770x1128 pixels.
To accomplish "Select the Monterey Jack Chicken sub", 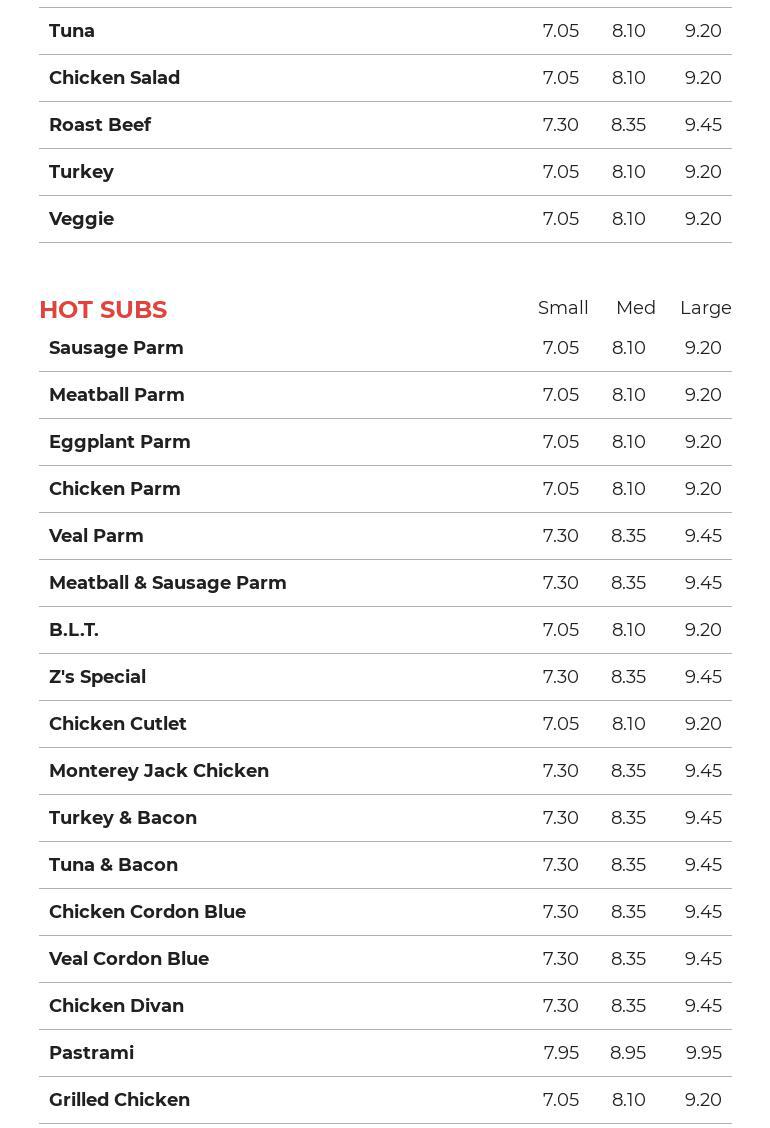I will click(159, 771).
